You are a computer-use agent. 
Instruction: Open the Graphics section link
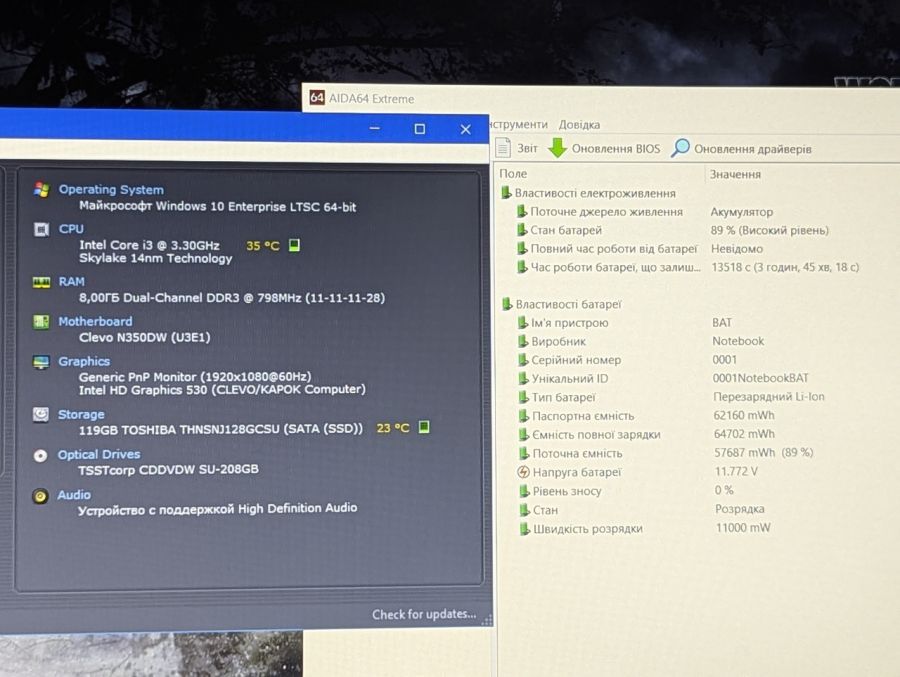84,361
